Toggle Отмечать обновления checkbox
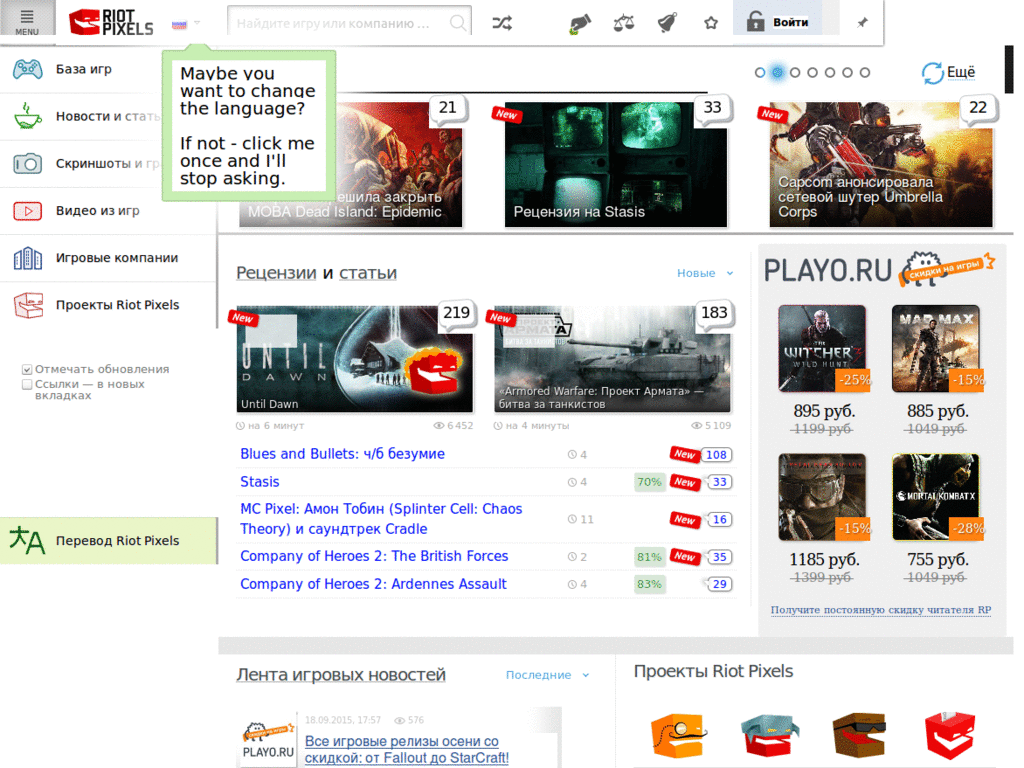Screen dimensions: 1024x768 [27, 370]
